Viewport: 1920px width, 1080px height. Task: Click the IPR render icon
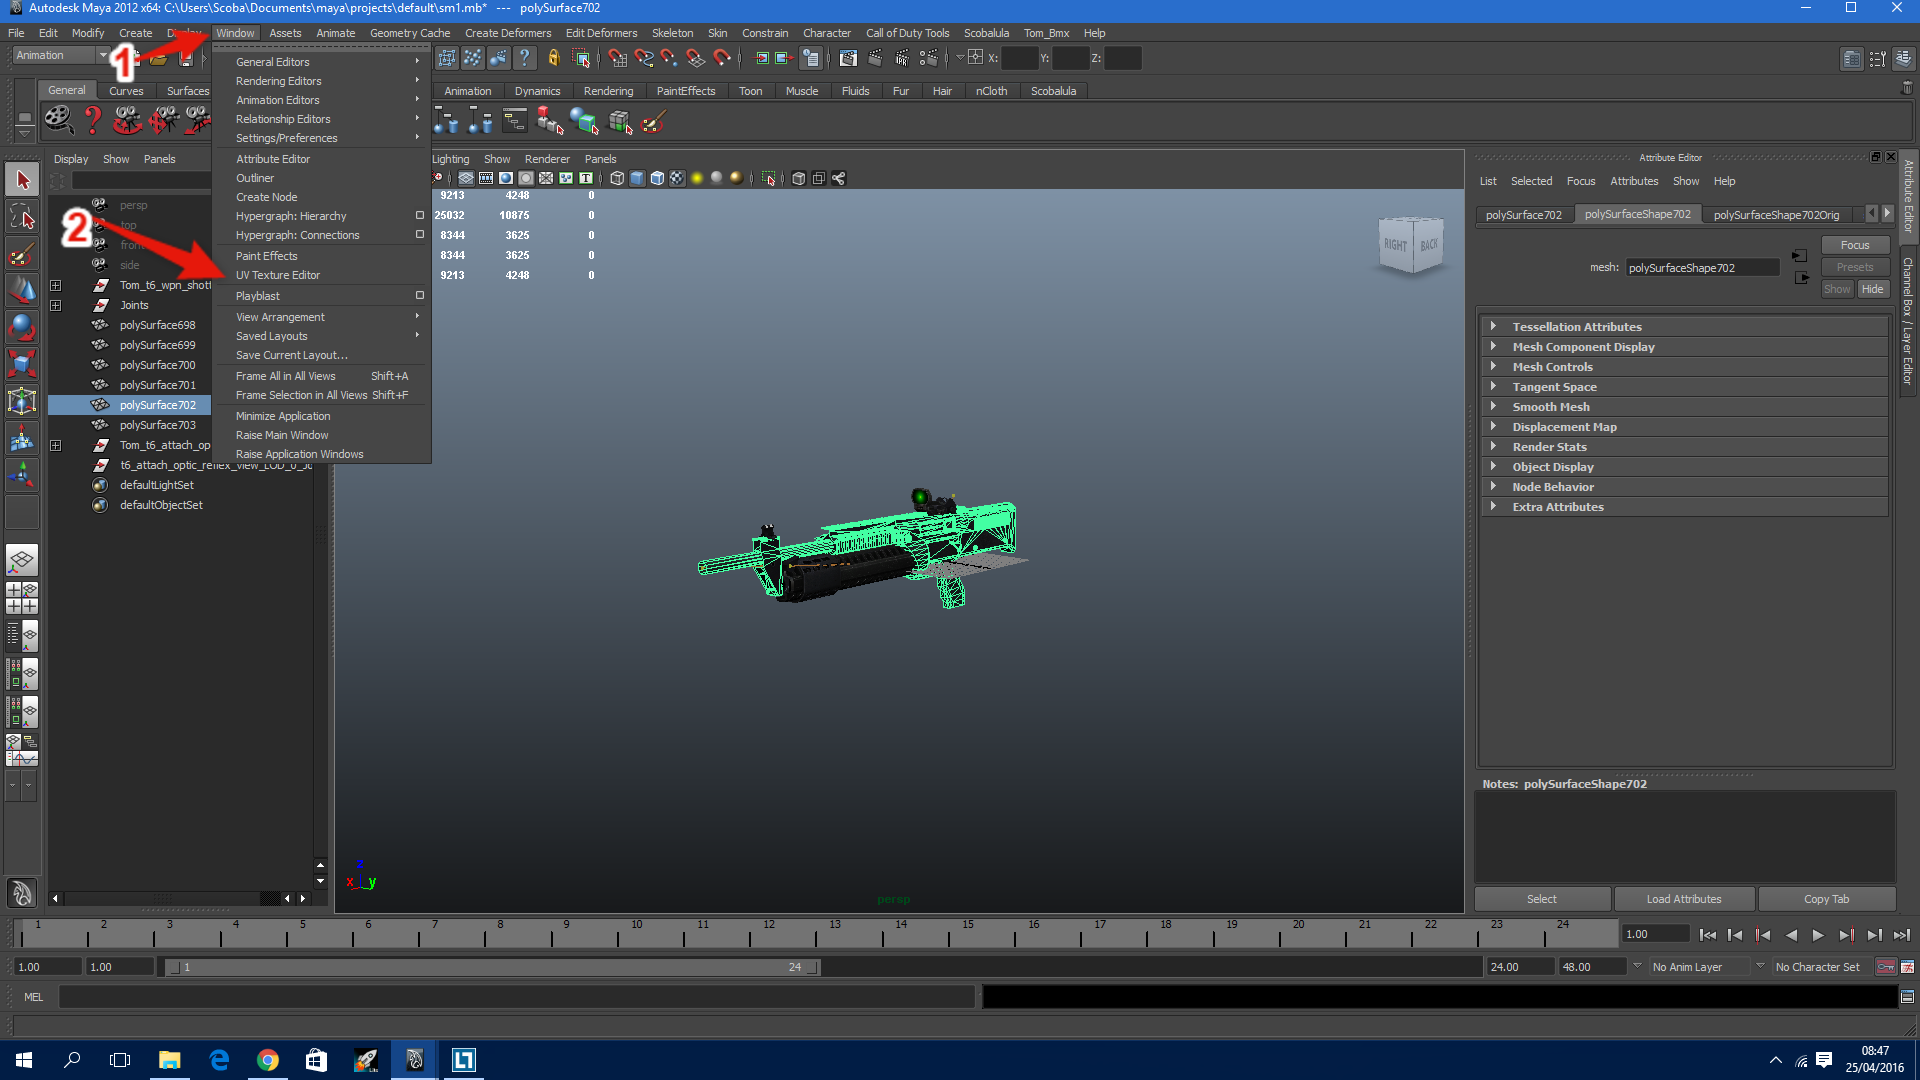point(902,58)
